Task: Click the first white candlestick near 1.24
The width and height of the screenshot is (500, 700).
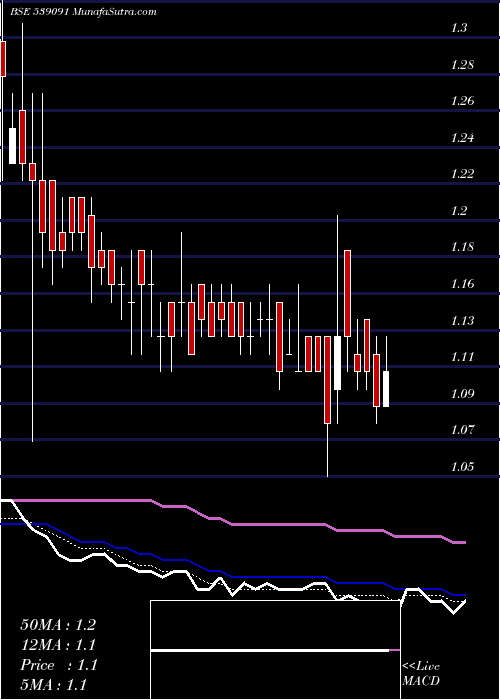Action: click(12, 146)
